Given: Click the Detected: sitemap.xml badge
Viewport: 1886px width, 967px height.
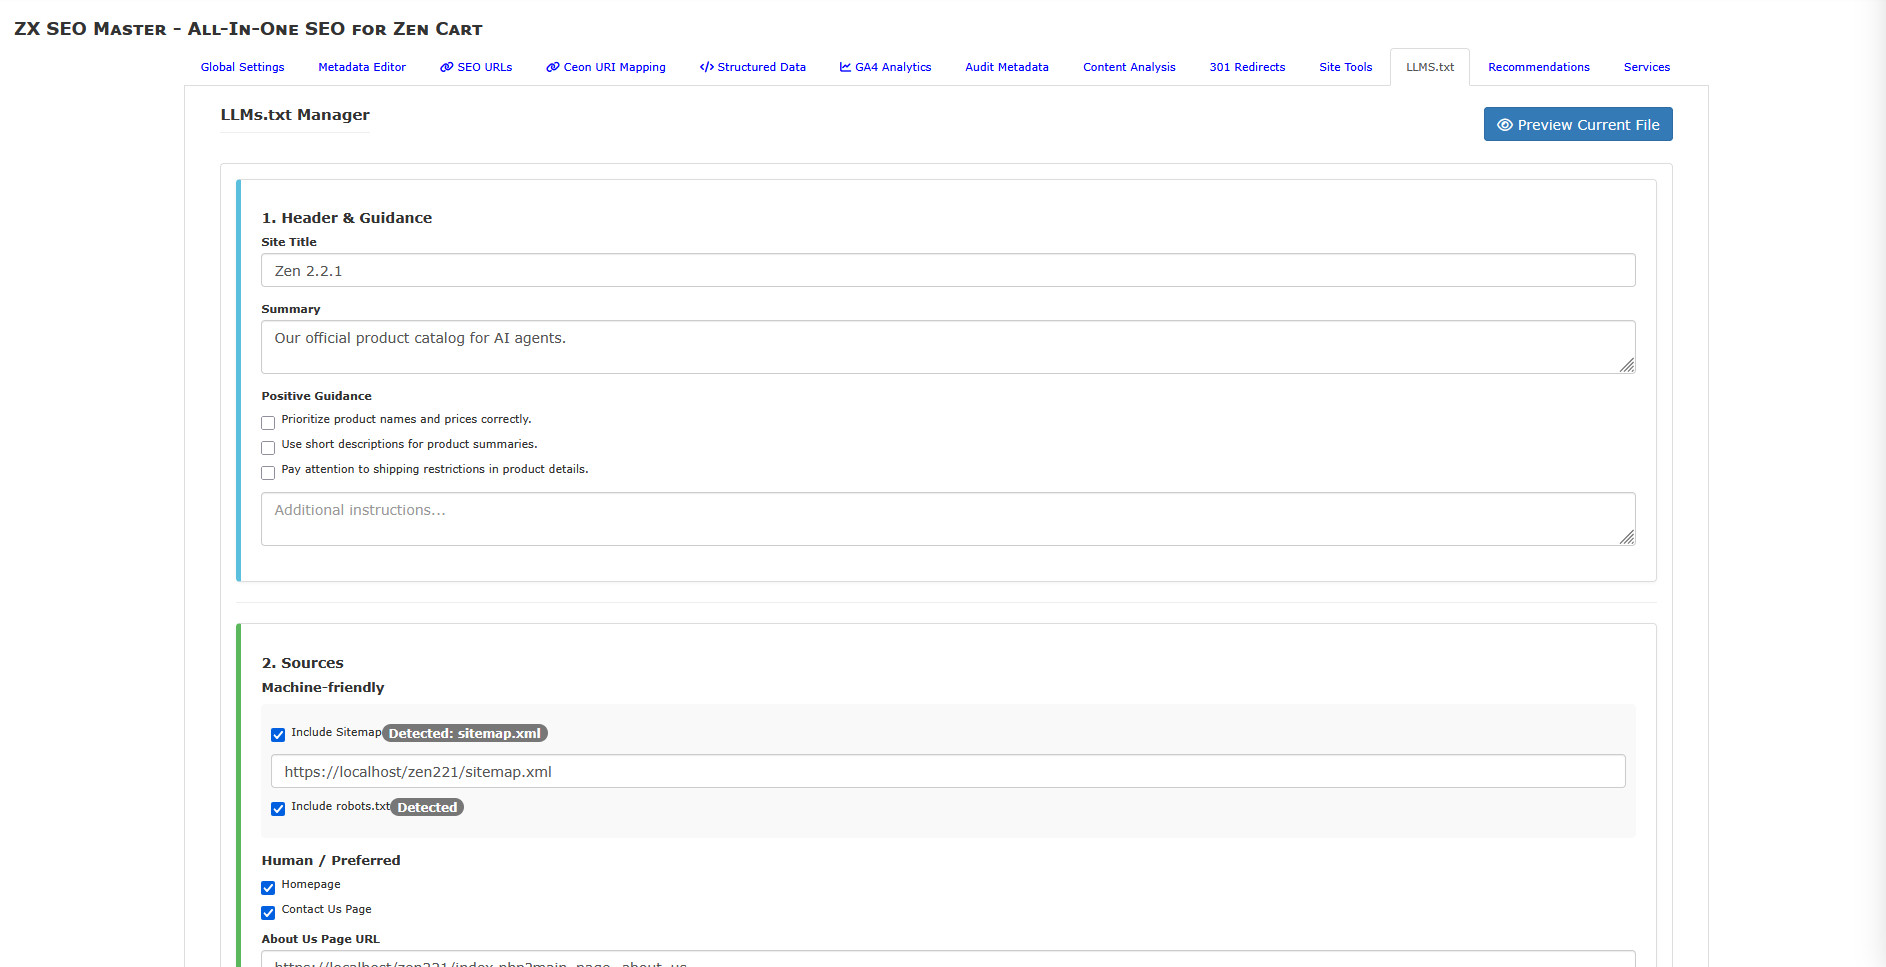Looking at the screenshot, I should (x=465, y=733).
